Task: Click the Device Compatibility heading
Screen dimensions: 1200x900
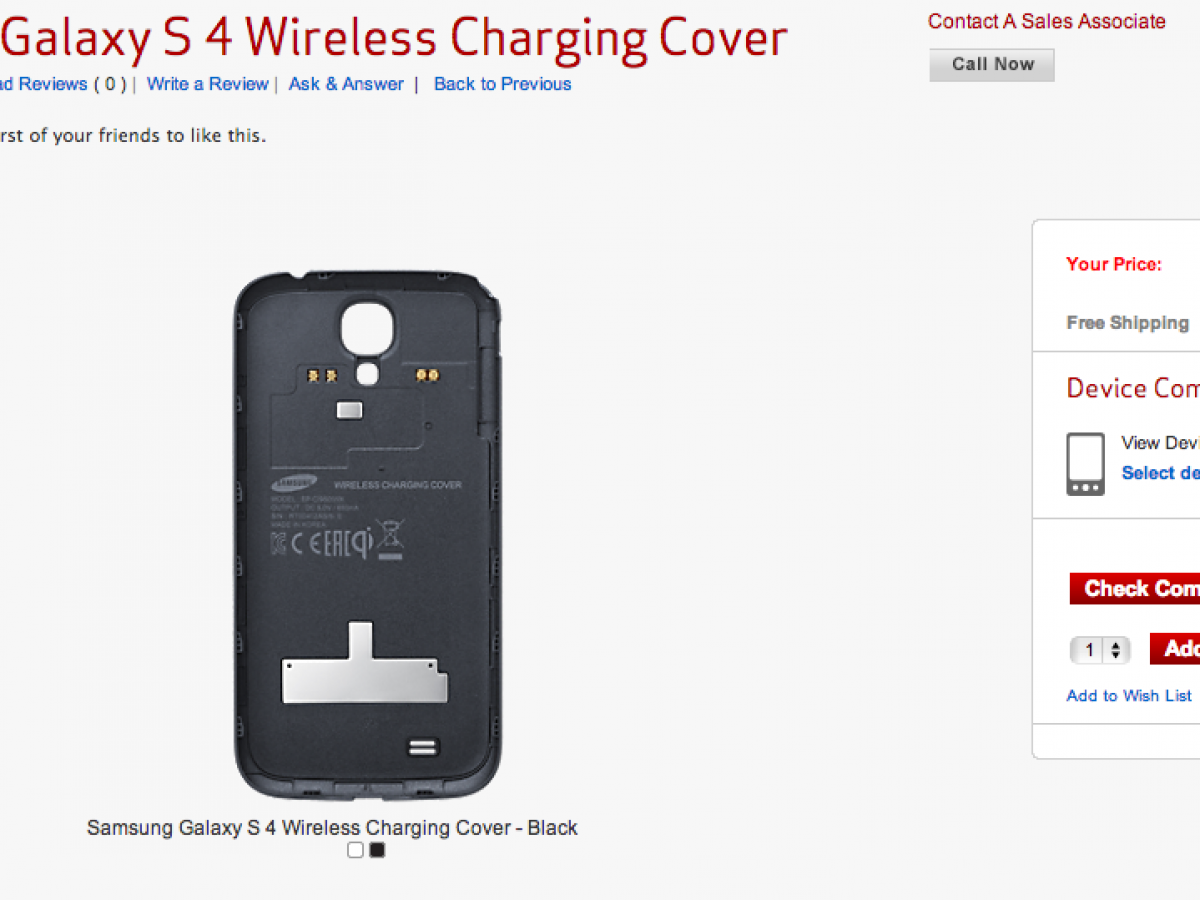Action: (x=1133, y=388)
